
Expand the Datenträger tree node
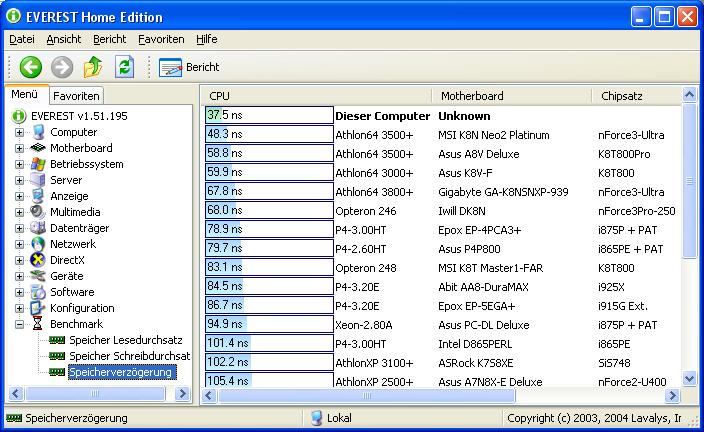click(x=19, y=229)
